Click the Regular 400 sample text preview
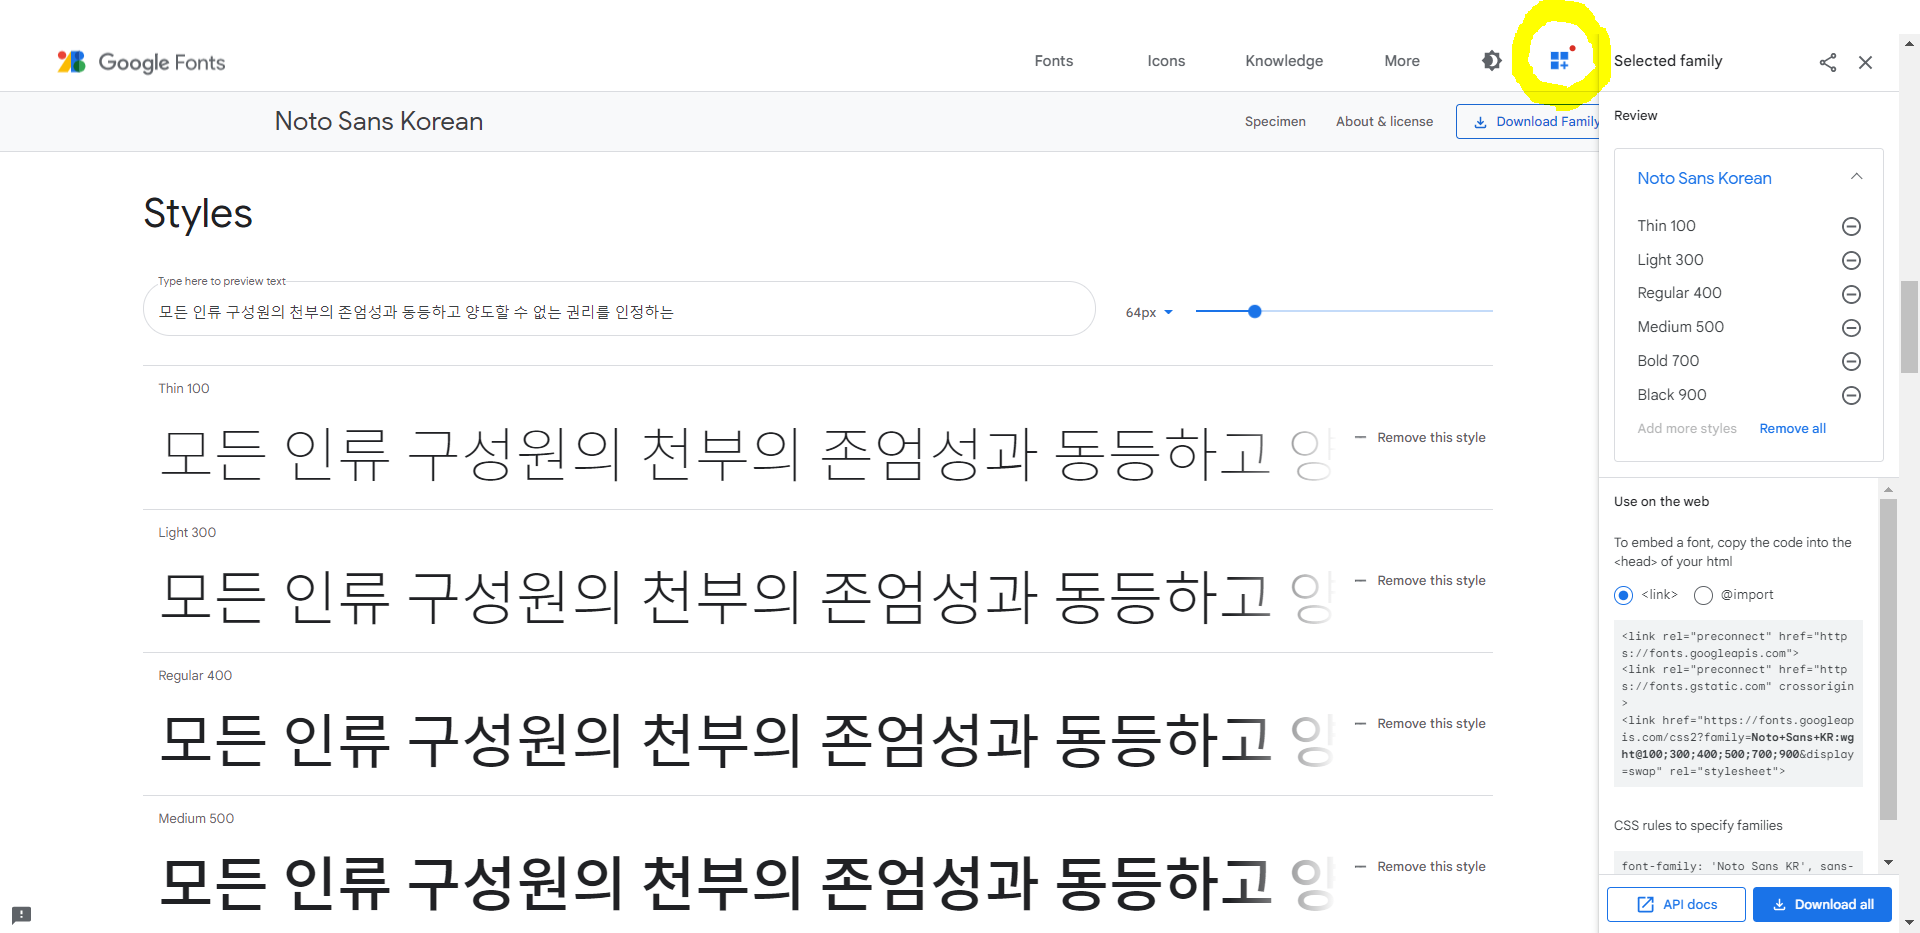Screen dimensions: 1920x933 tap(747, 740)
